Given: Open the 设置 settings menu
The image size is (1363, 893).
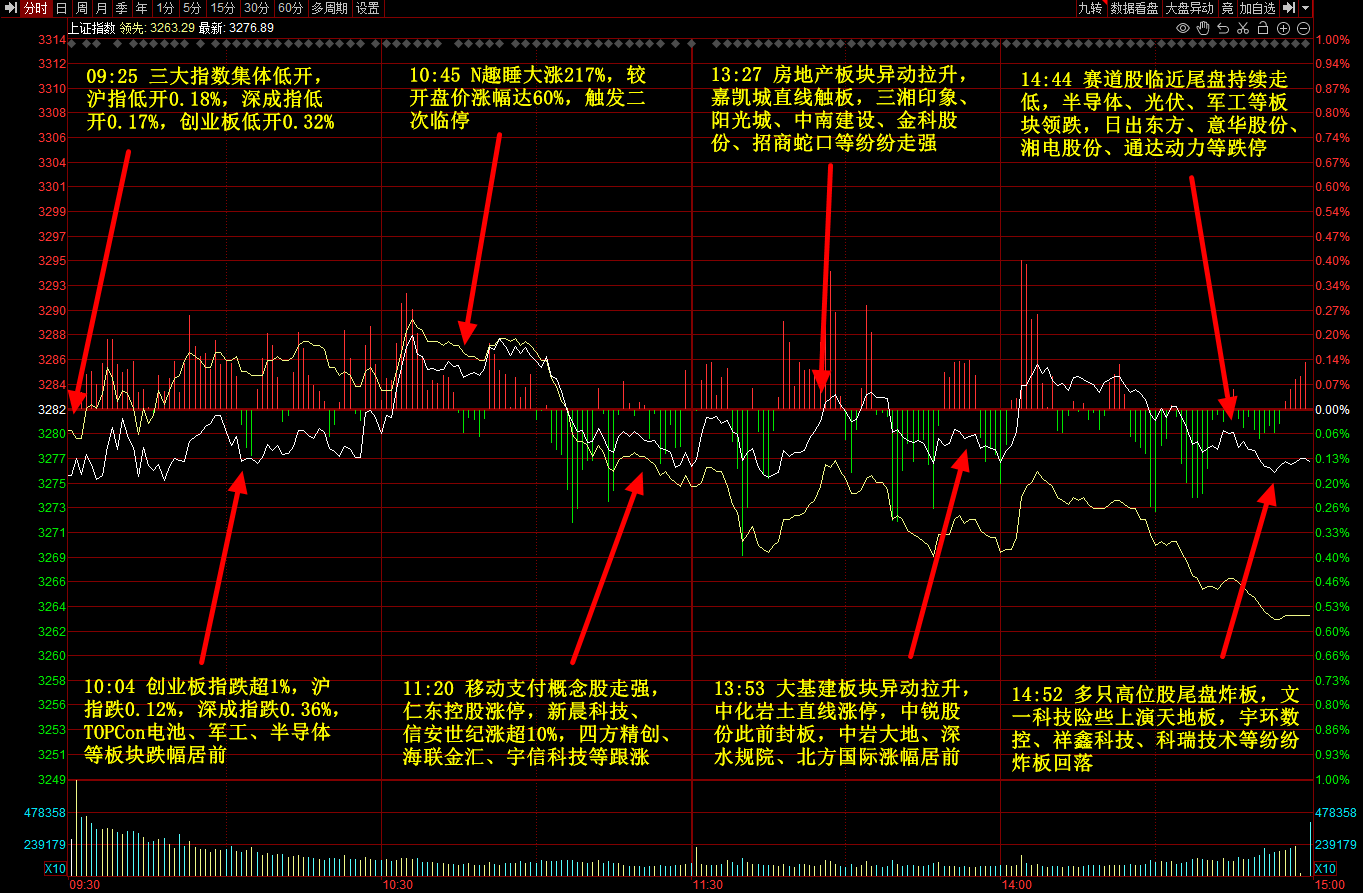Looking at the screenshot, I should [368, 8].
